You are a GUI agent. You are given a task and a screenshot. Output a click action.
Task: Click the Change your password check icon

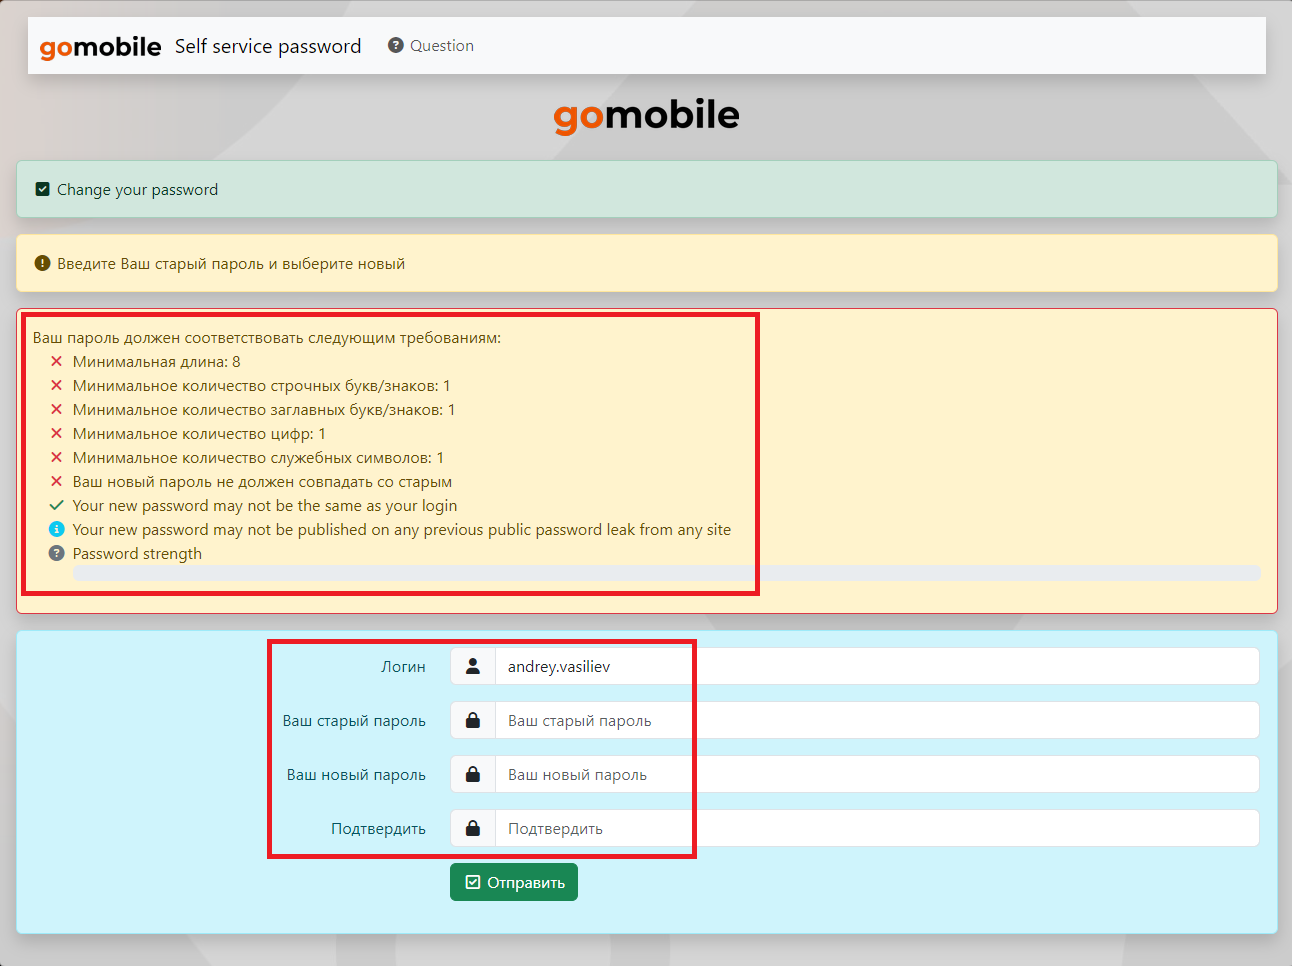click(x=42, y=189)
